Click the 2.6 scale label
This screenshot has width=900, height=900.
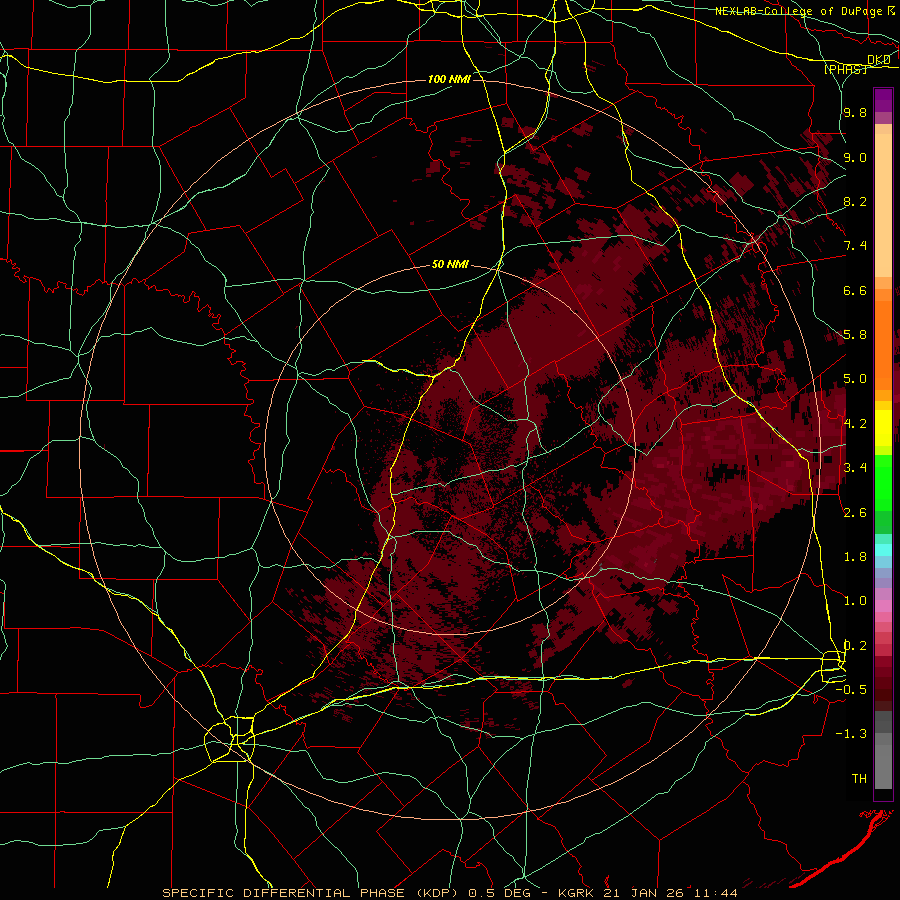point(855,513)
